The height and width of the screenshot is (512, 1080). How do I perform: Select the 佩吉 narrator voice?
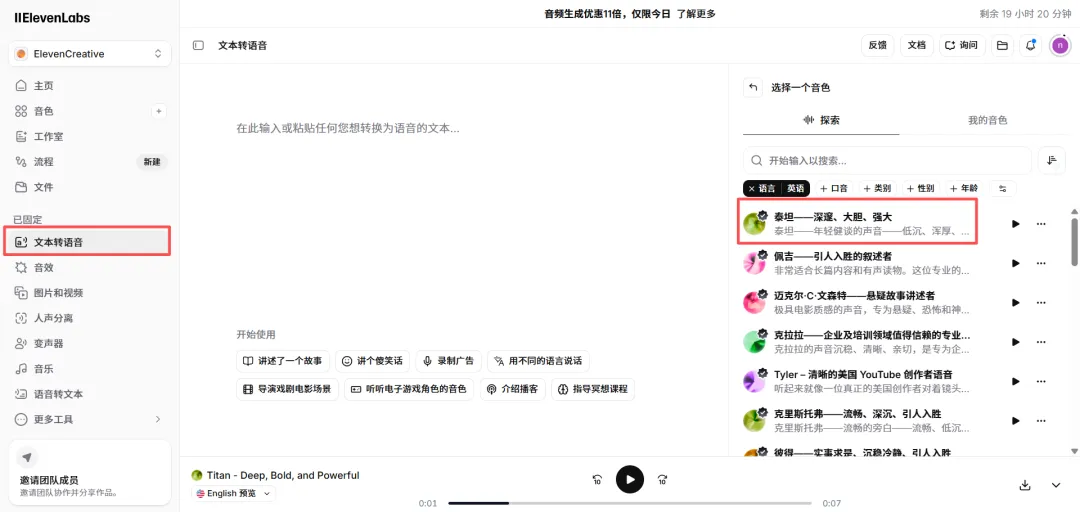click(x=858, y=263)
